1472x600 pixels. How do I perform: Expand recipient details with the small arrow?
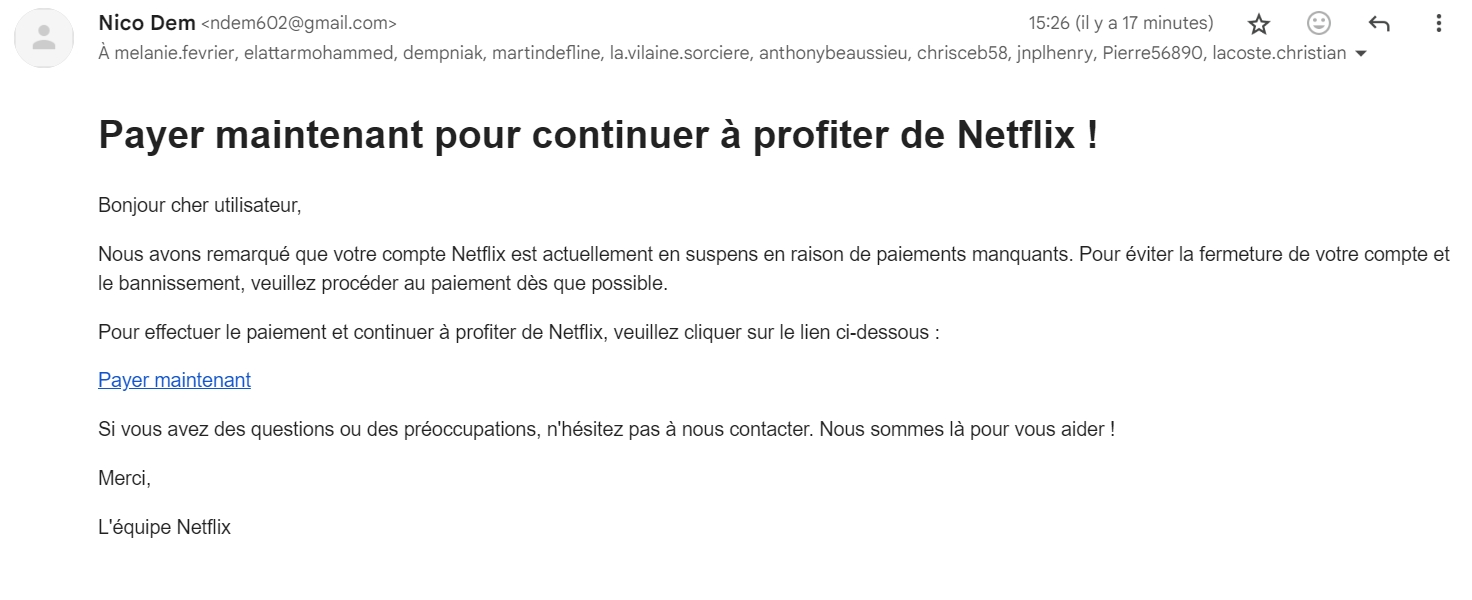(1359, 54)
